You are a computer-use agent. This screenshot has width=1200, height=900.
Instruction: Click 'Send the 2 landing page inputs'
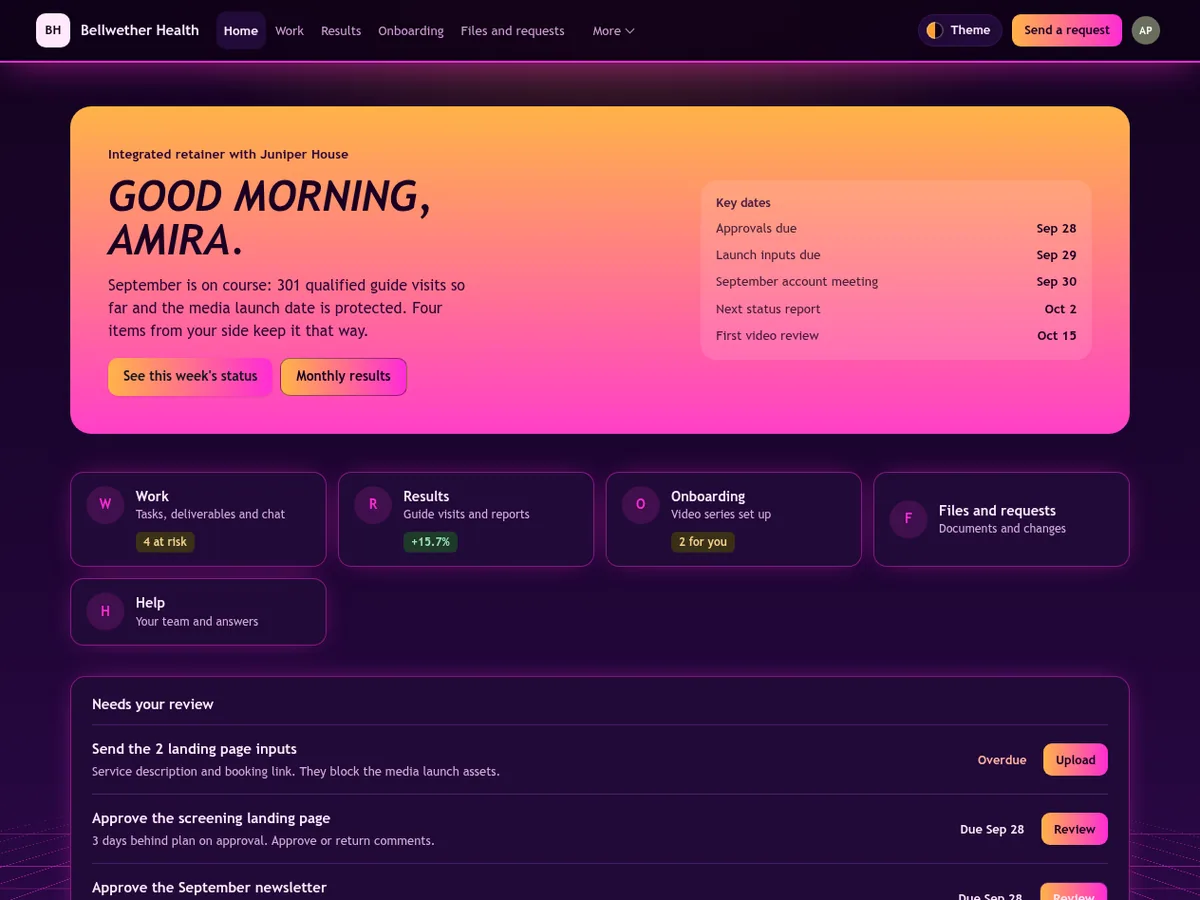tap(194, 749)
